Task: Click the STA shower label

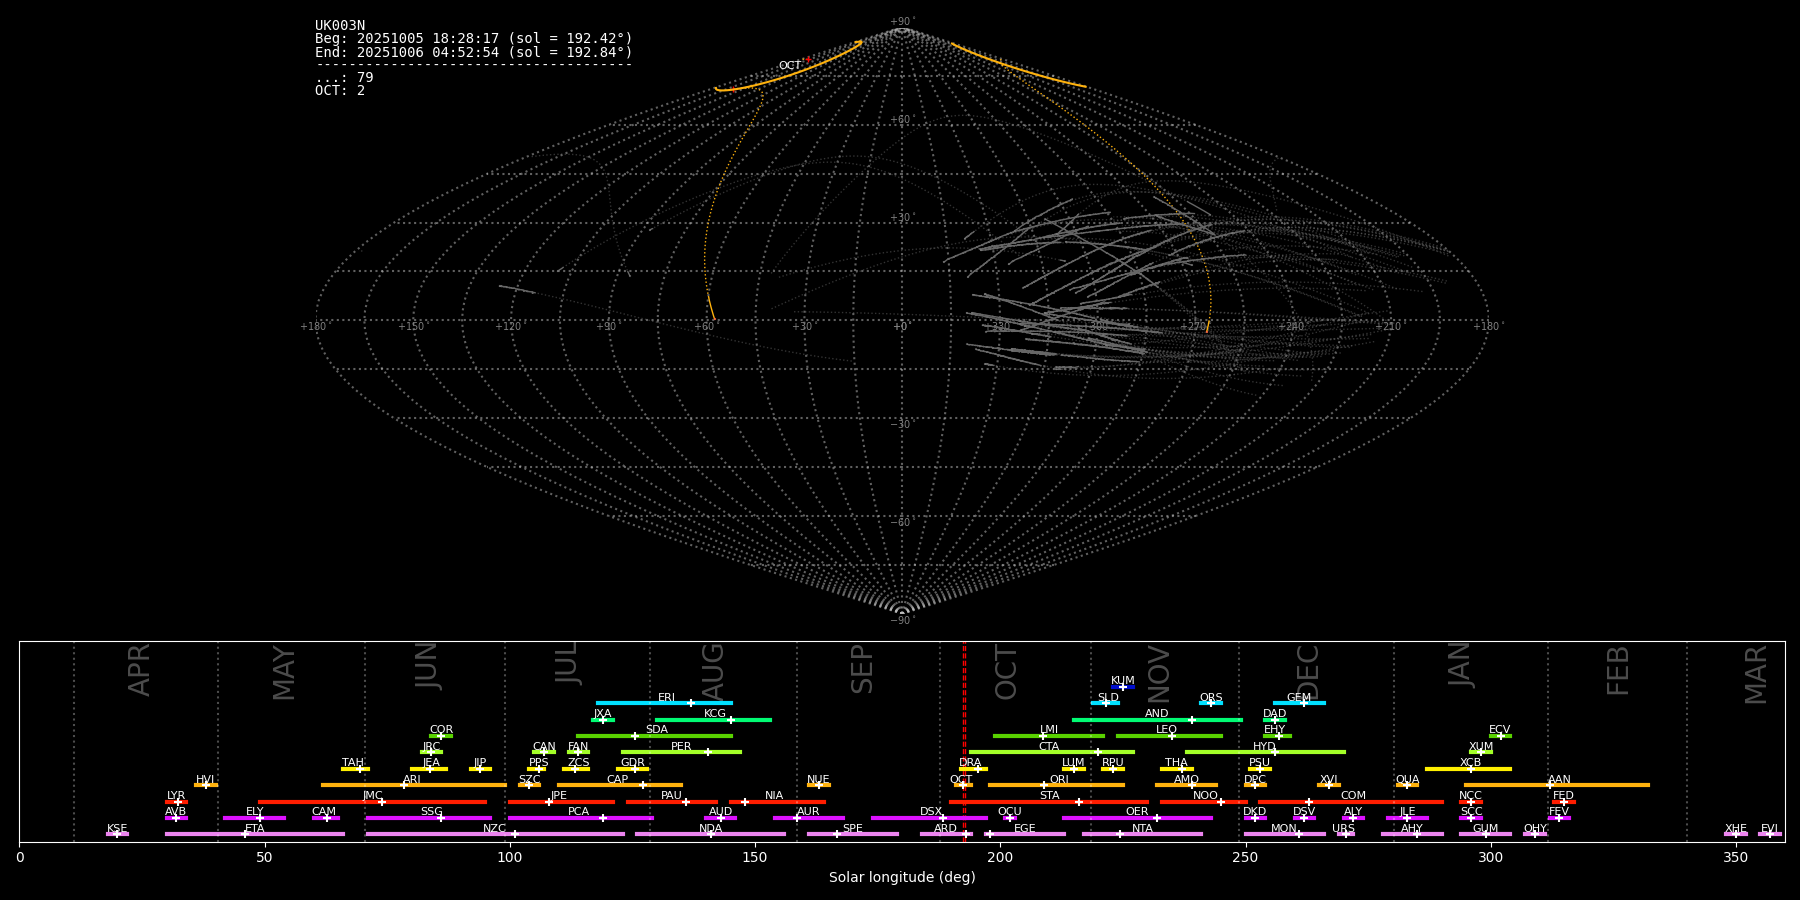Action: [1050, 796]
